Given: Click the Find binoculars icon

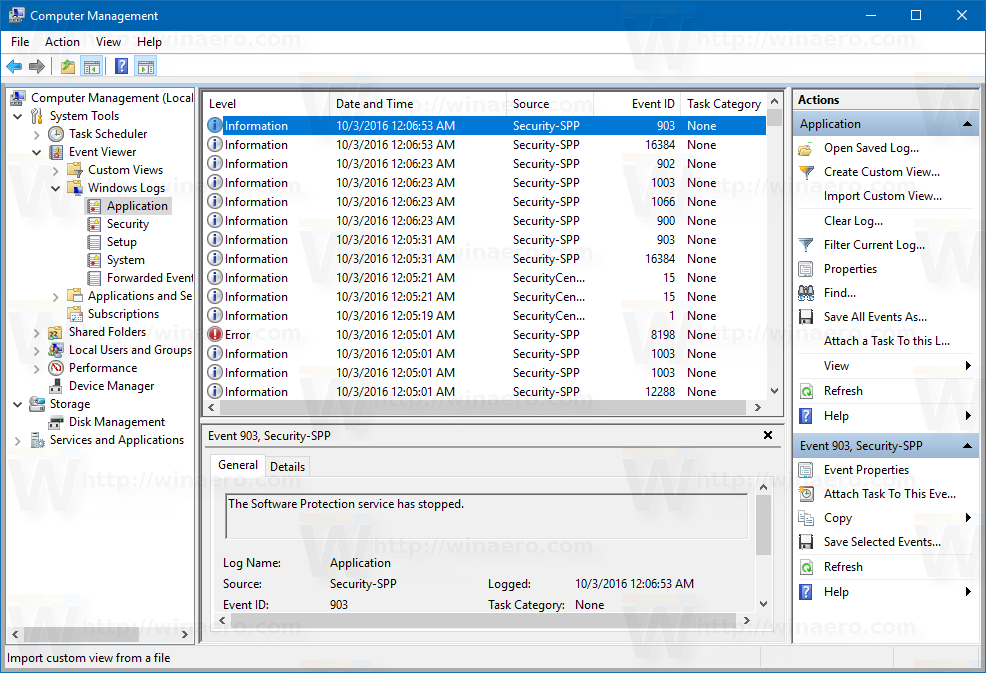Looking at the screenshot, I should pyautogui.click(x=805, y=292).
